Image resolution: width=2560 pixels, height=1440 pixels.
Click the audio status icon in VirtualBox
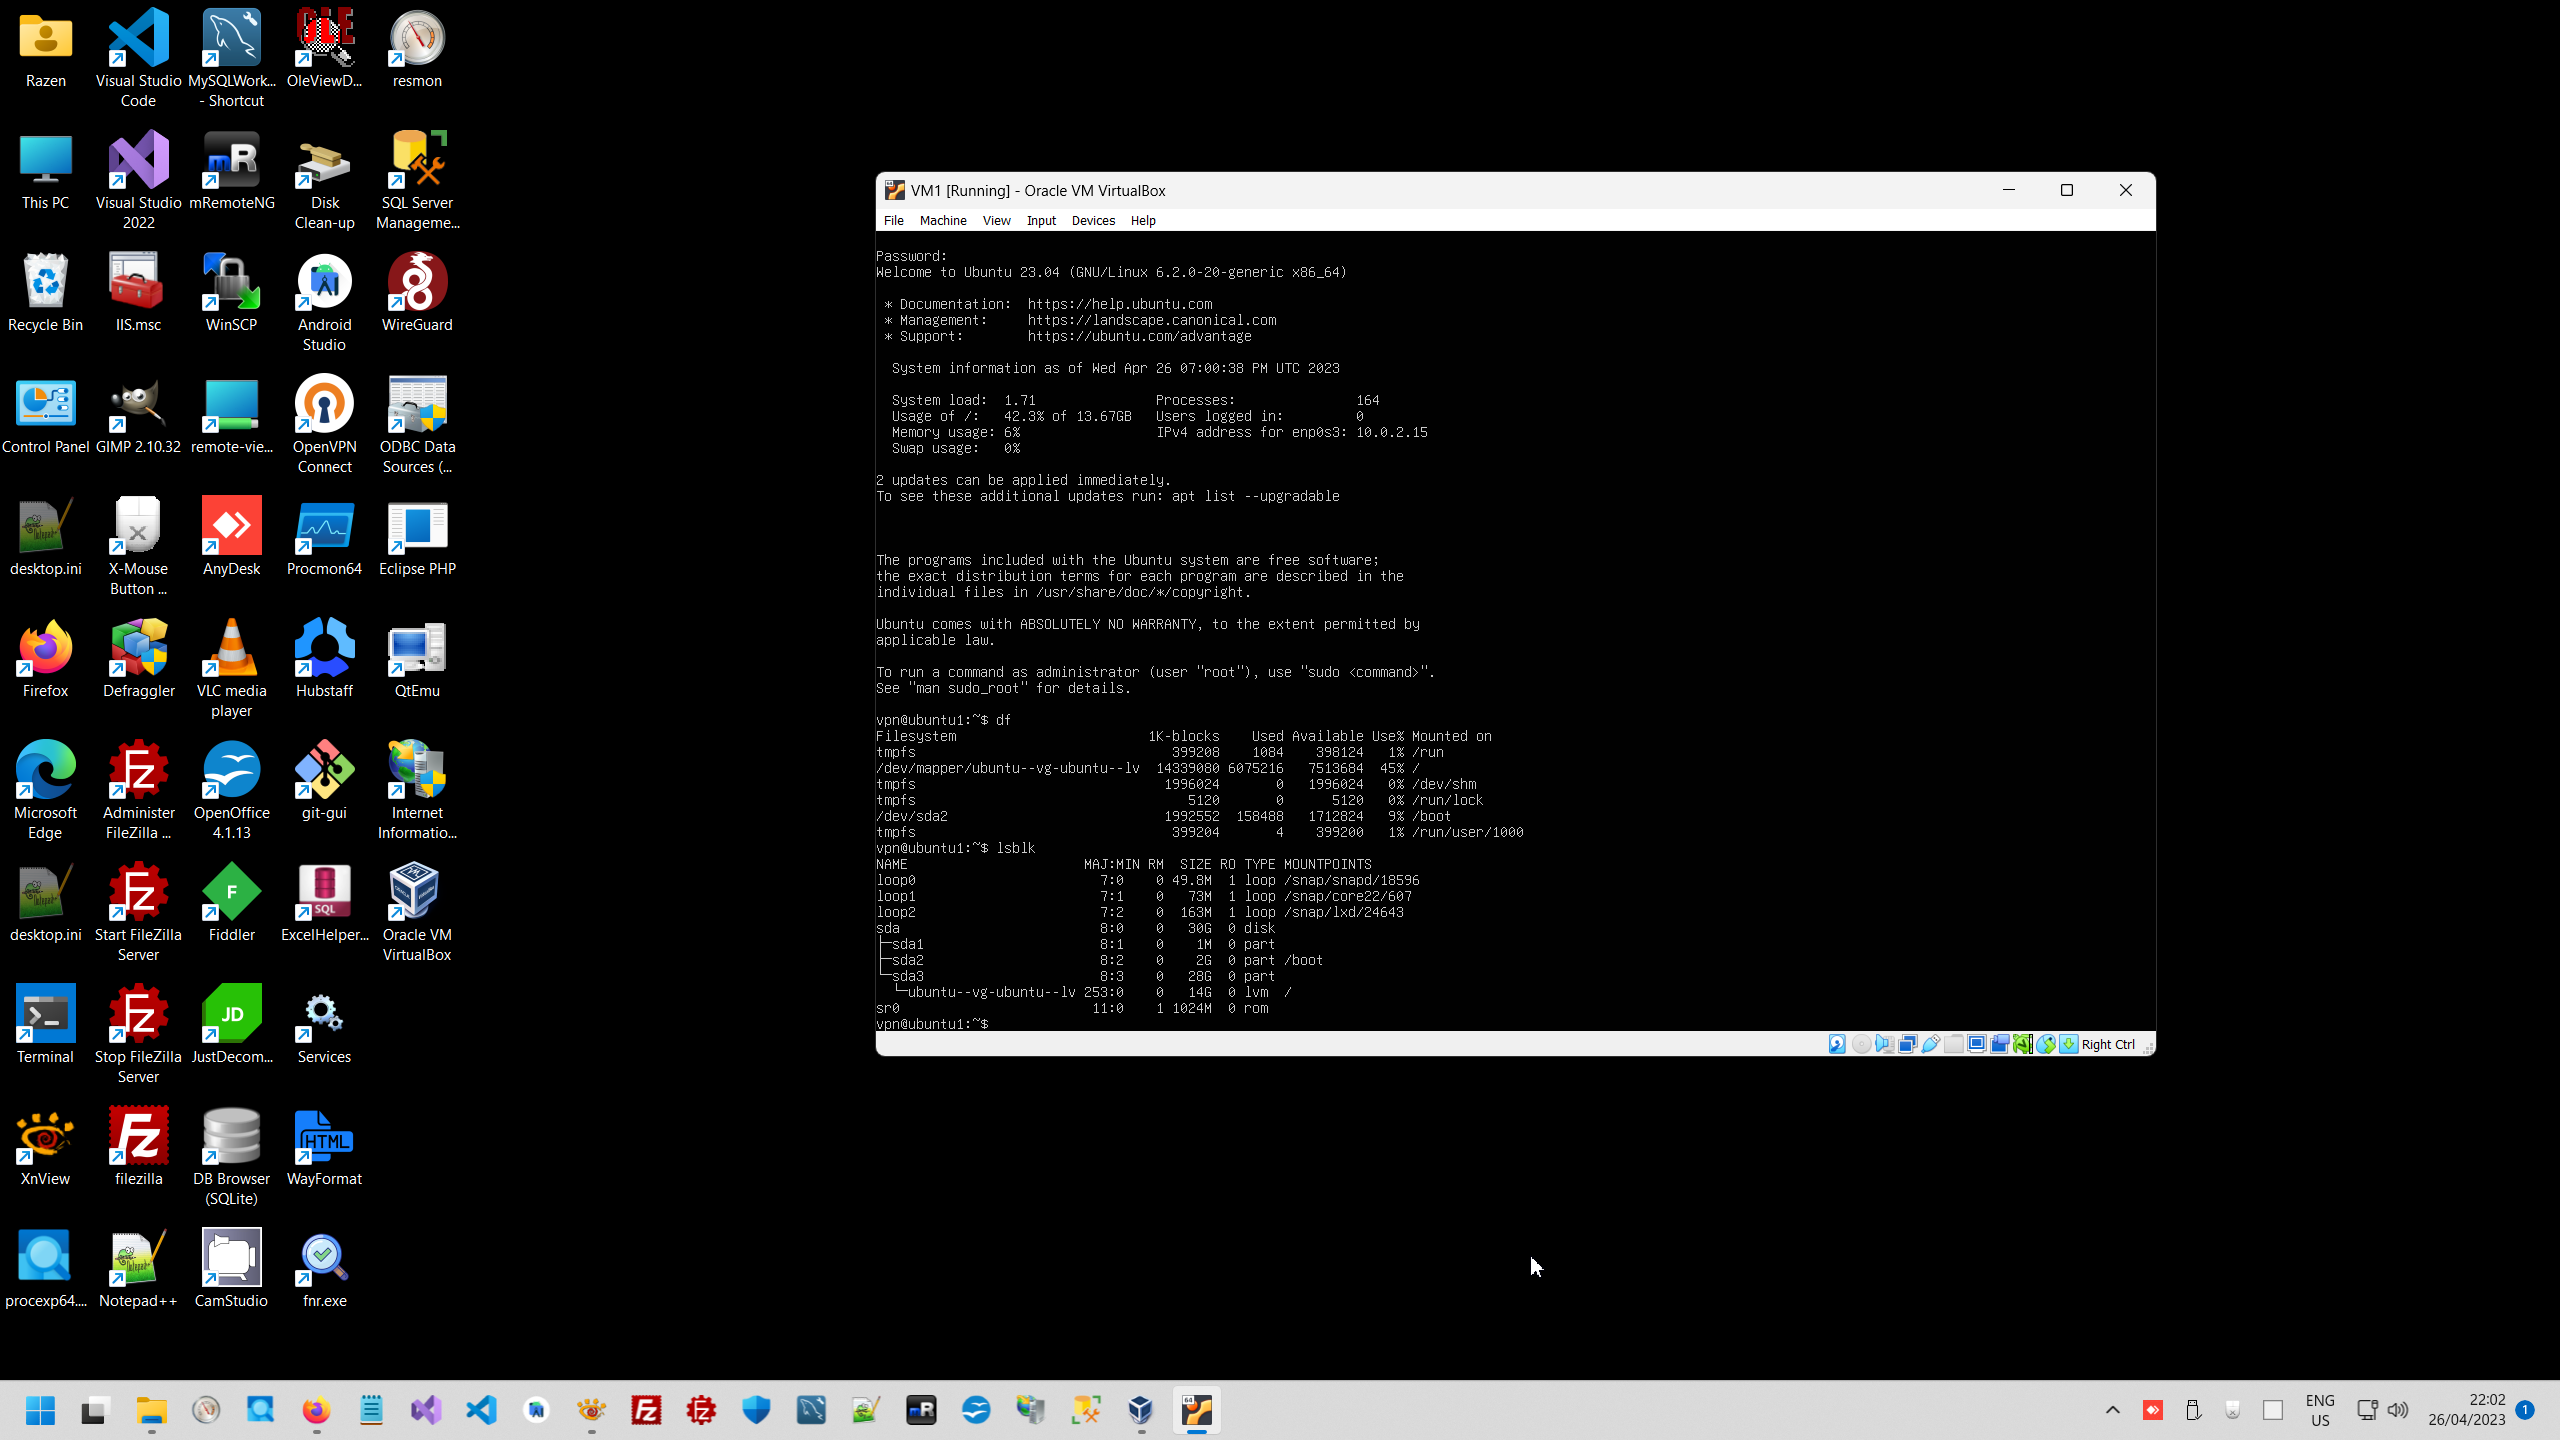(x=1884, y=1044)
